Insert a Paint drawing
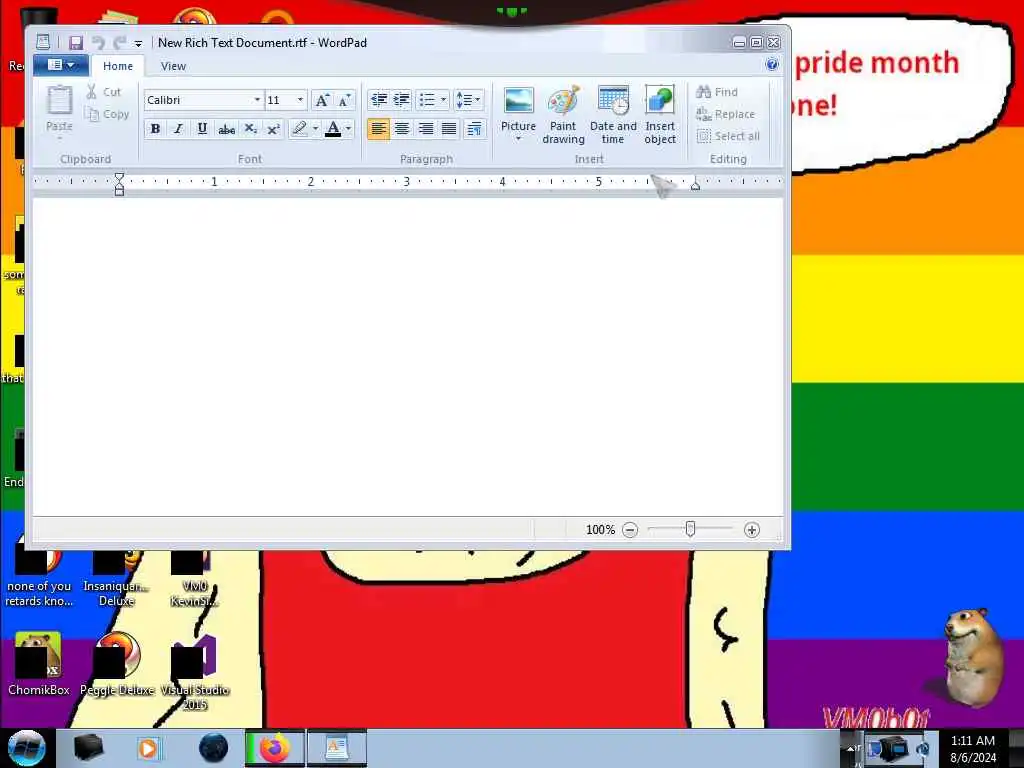Viewport: 1024px width, 768px height. coord(563,114)
